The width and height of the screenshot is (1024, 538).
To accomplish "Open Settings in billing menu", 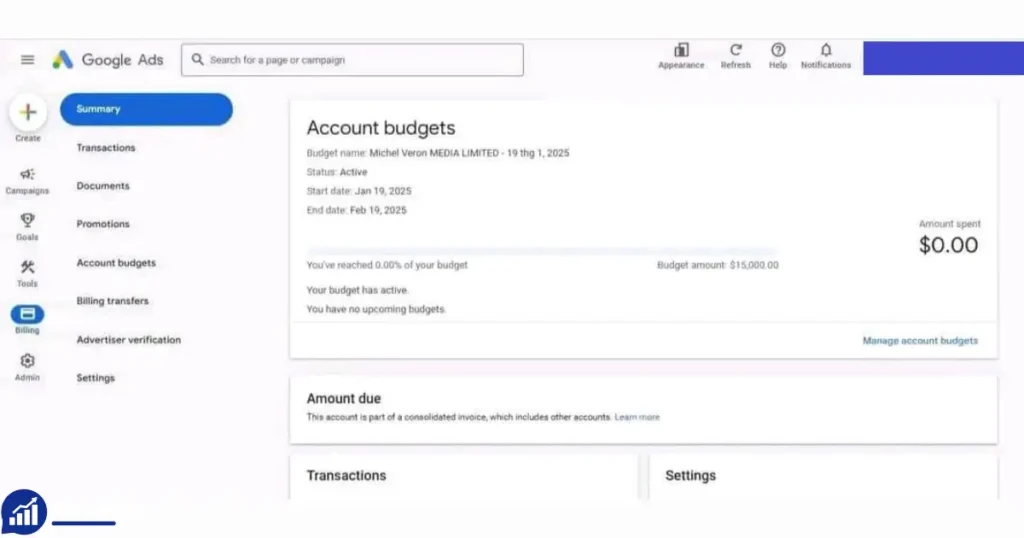I will 95,378.
